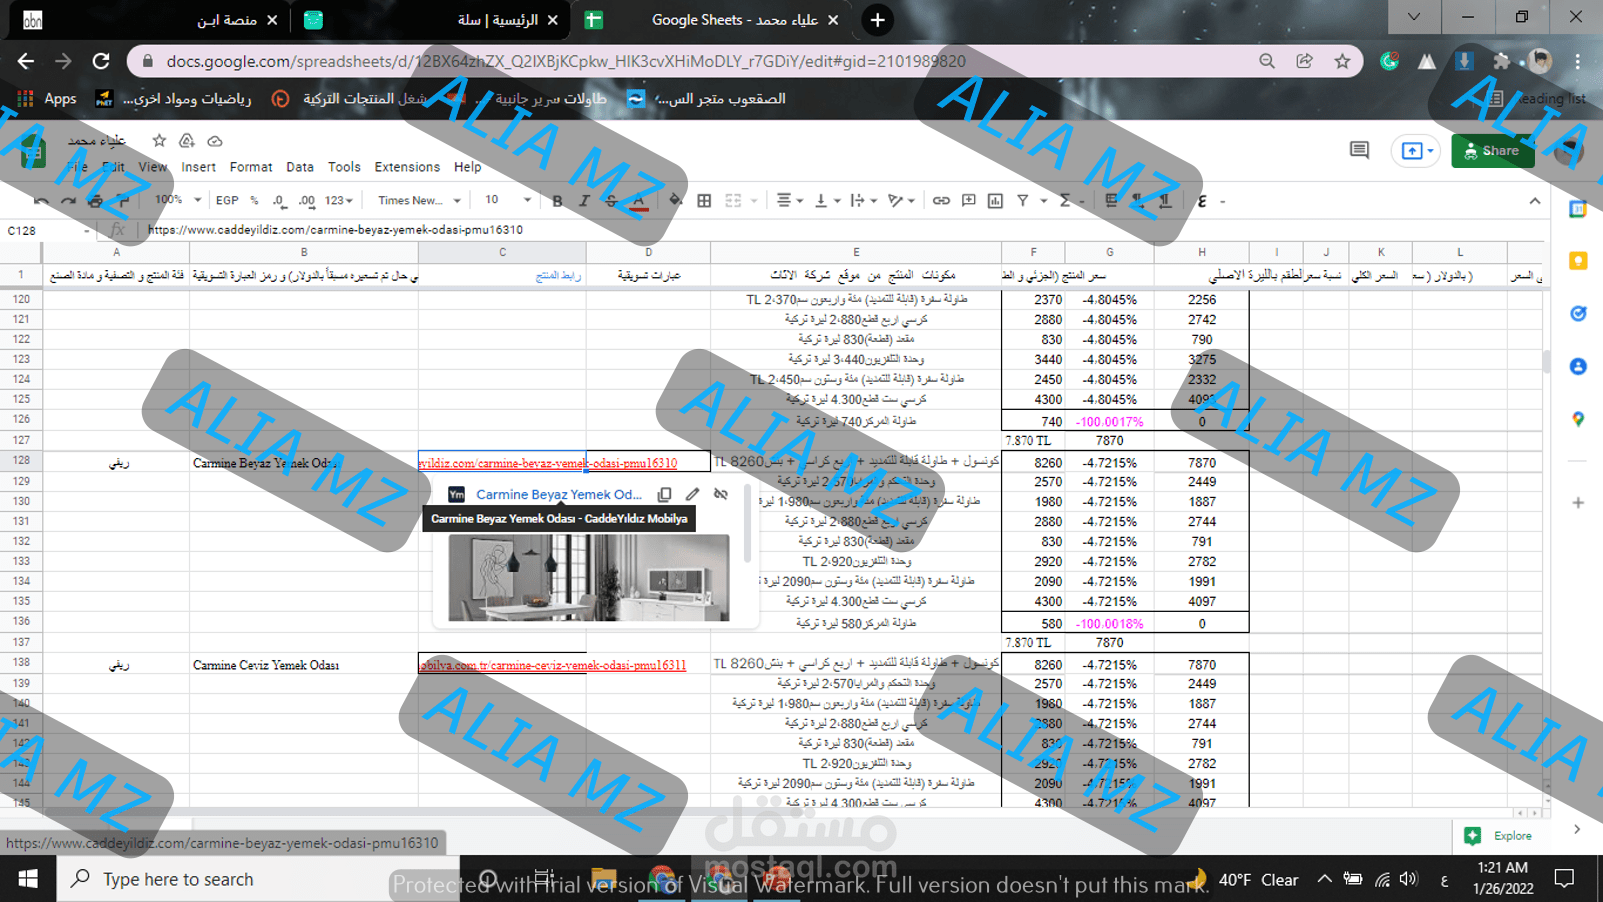Open Carmine Beyaz Yemek Od... link in popup
1603x902 pixels.
coord(558,494)
